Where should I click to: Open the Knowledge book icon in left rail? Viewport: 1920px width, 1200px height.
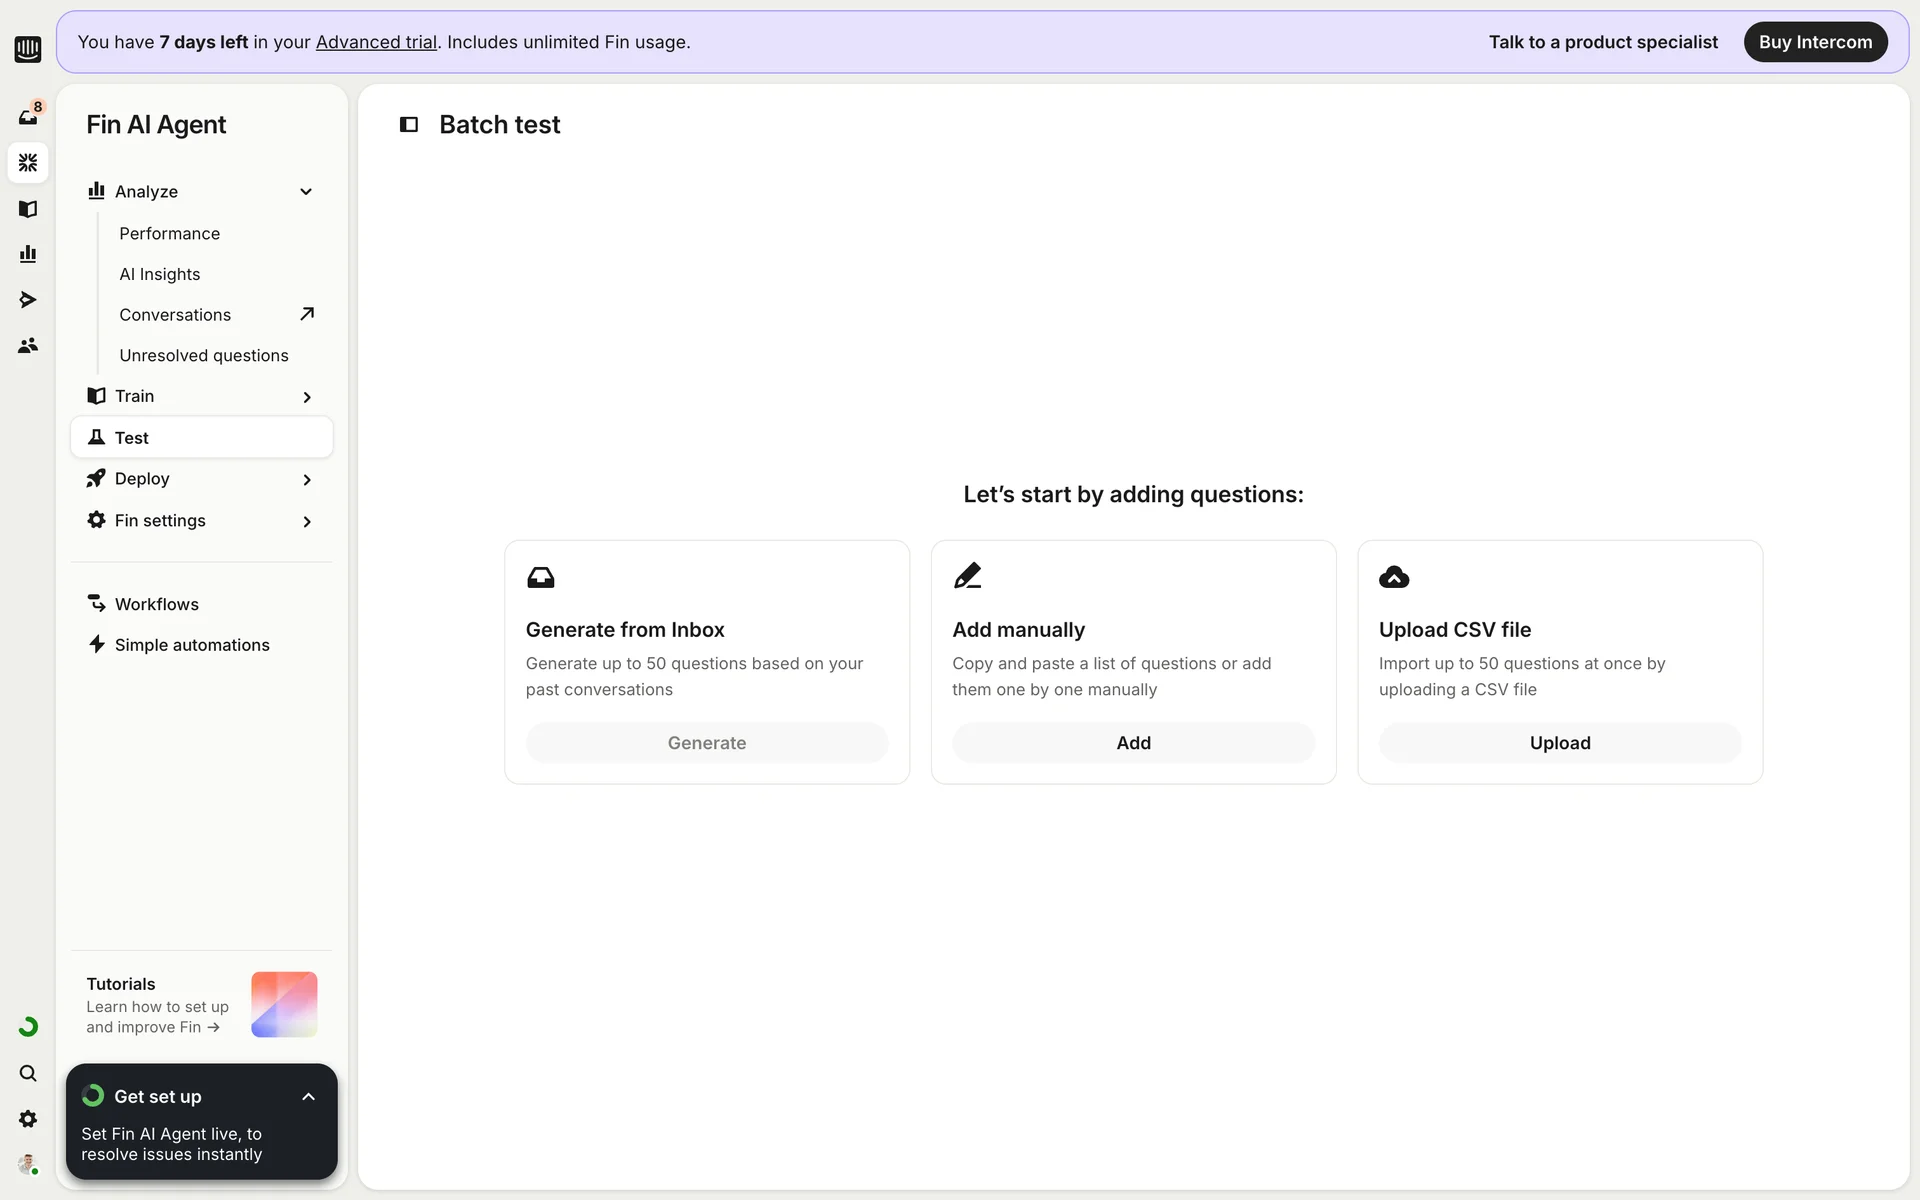pos(28,209)
